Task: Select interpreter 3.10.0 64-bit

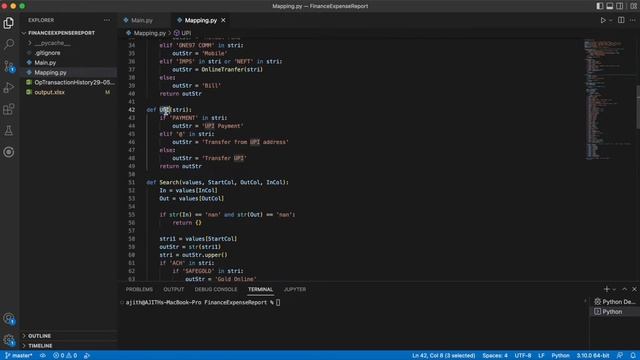Action: (x=593, y=356)
